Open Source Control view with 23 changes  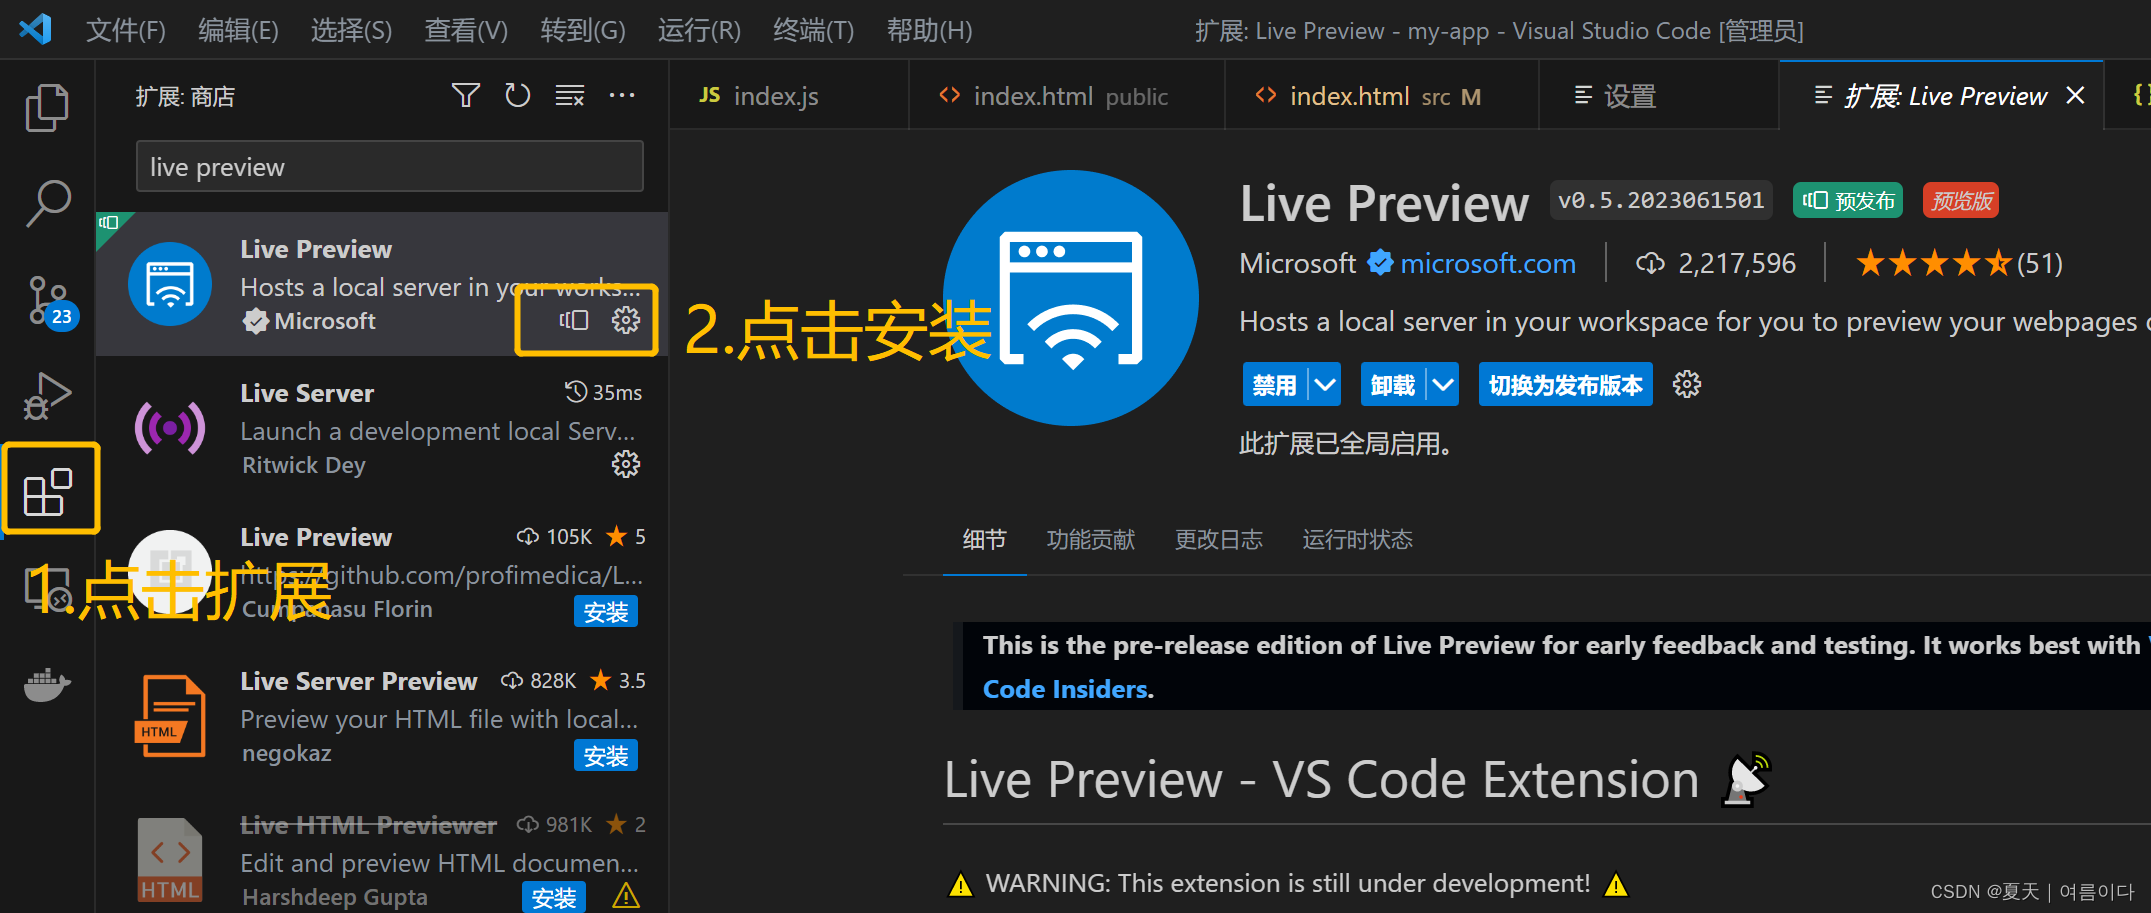(50, 301)
